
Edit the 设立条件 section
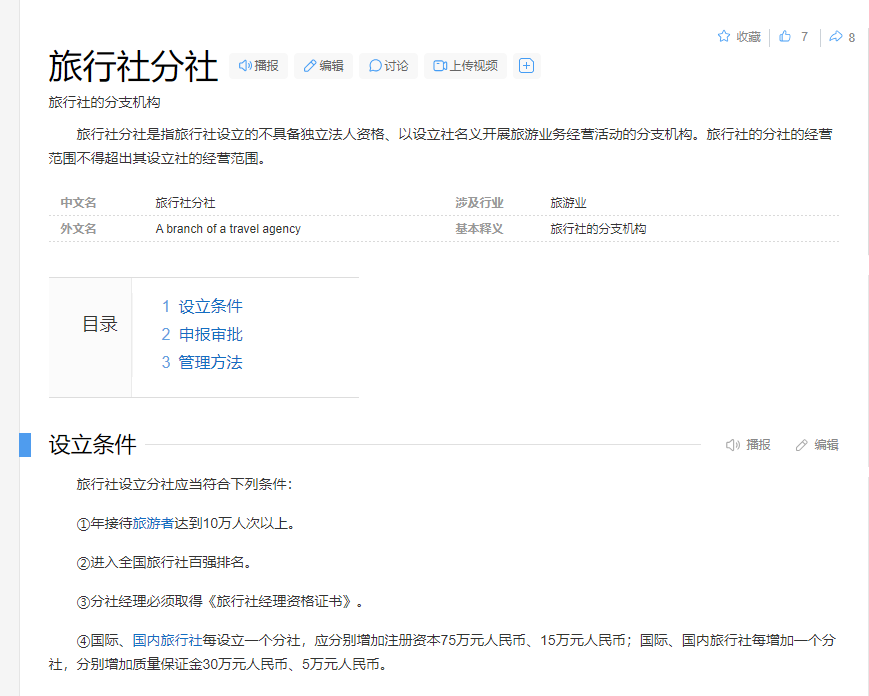pos(816,445)
